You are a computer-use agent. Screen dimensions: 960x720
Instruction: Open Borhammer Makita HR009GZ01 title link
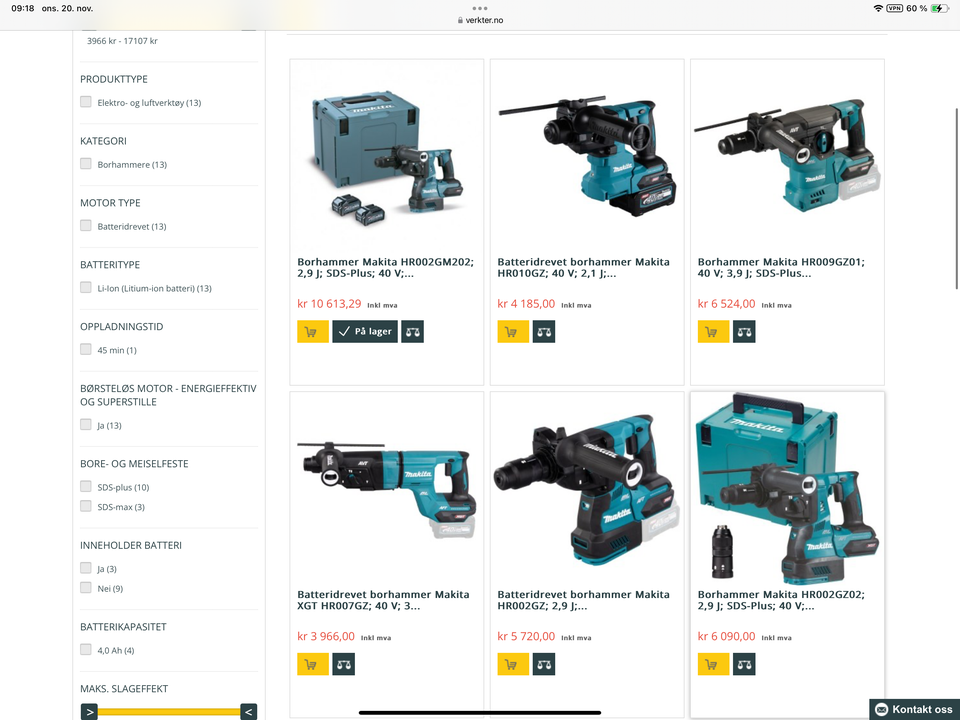click(x=781, y=268)
